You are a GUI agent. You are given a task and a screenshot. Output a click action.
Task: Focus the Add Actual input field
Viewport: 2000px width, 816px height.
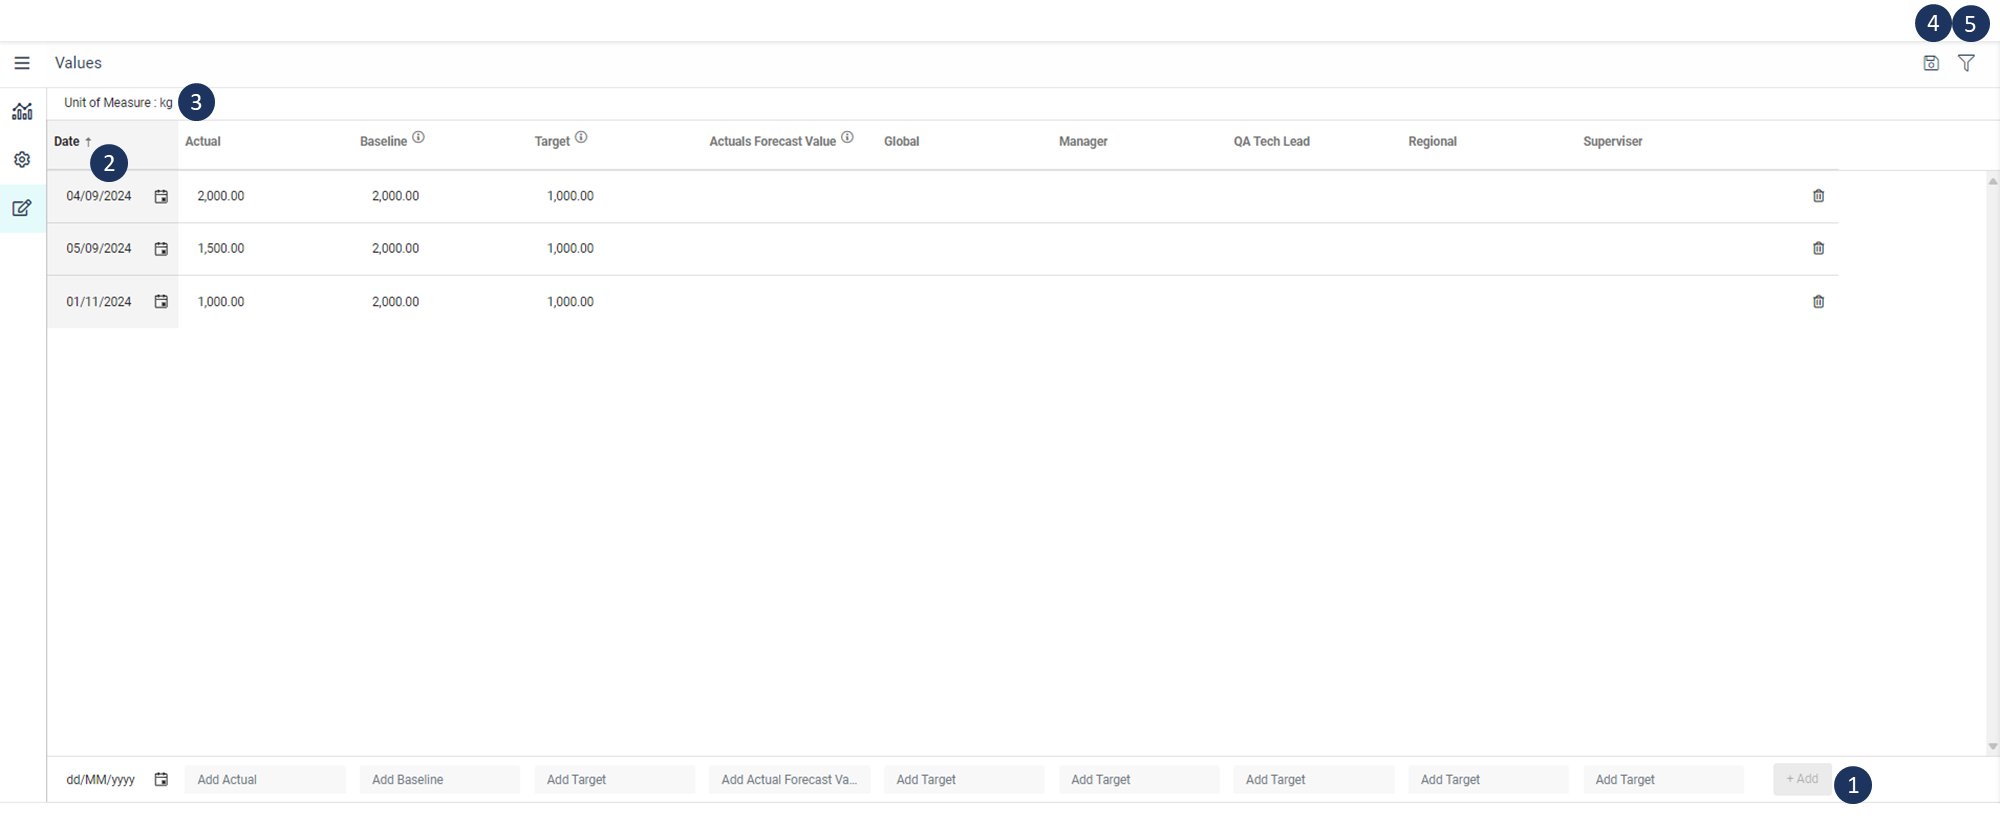coord(265,780)
